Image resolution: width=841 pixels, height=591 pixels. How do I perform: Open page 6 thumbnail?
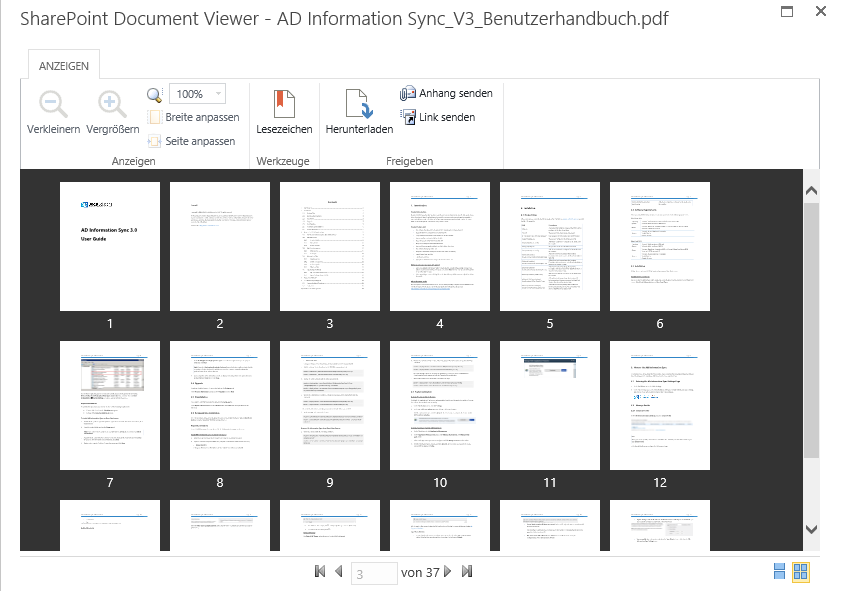tap(660, 246)
